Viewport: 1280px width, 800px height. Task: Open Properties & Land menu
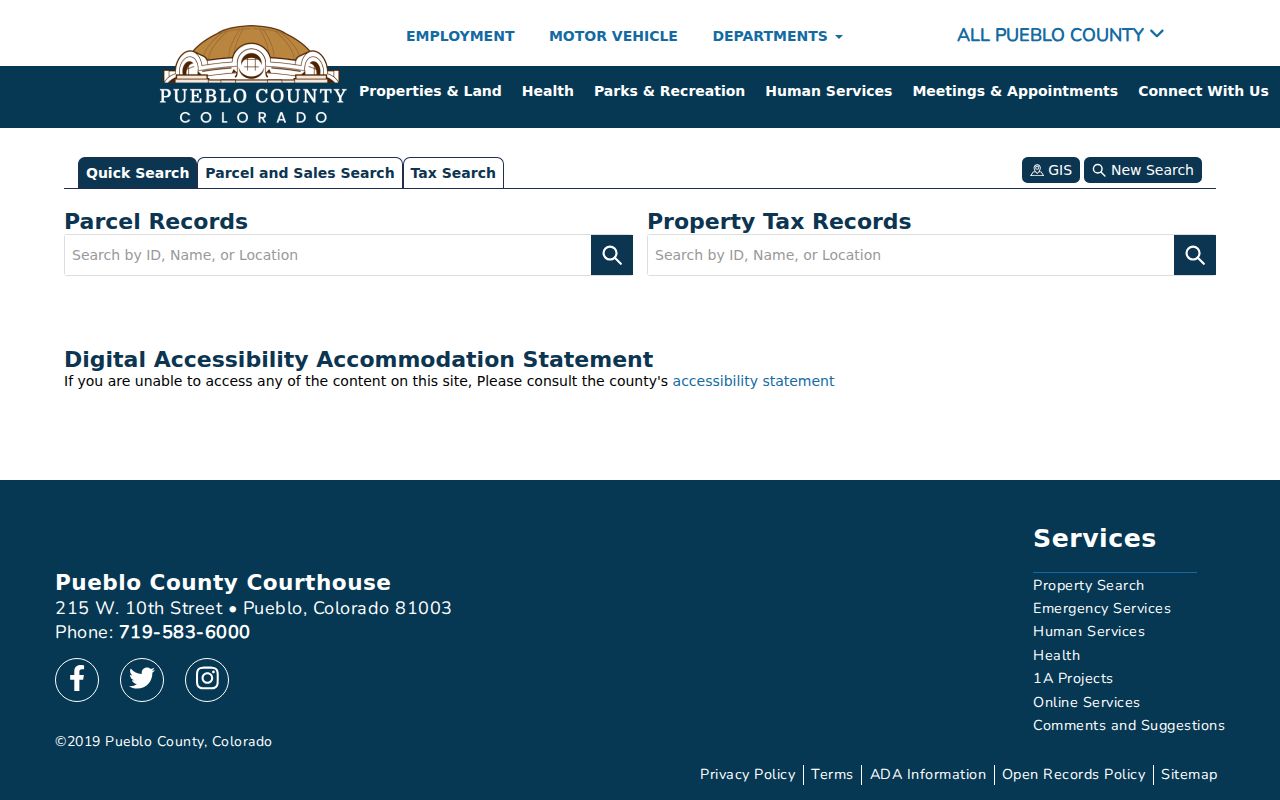[x=430, y=91]
